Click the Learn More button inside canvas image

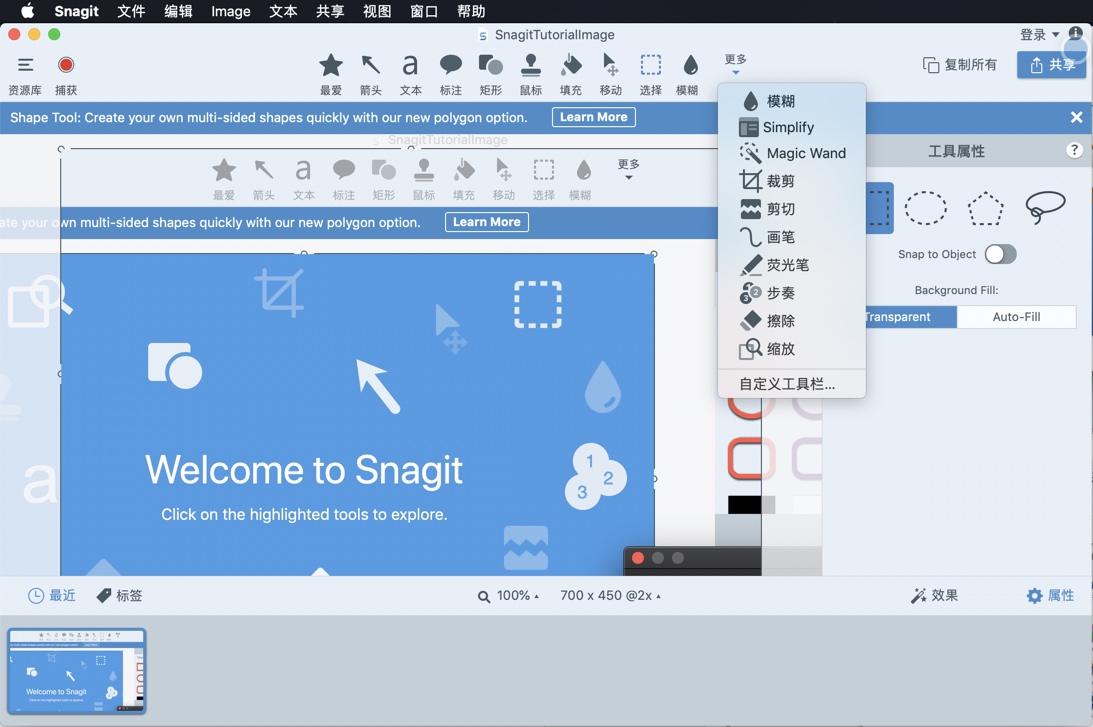487,222
